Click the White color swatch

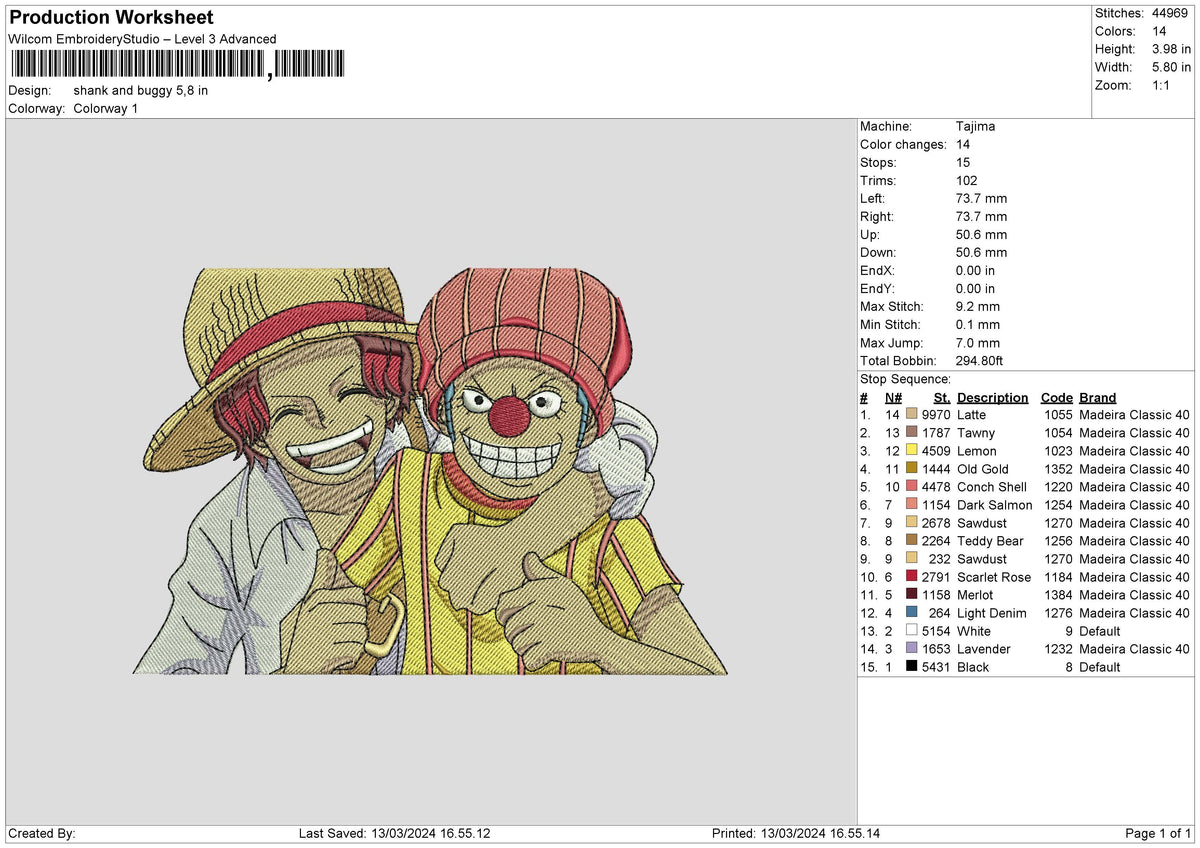click(911, 631)
